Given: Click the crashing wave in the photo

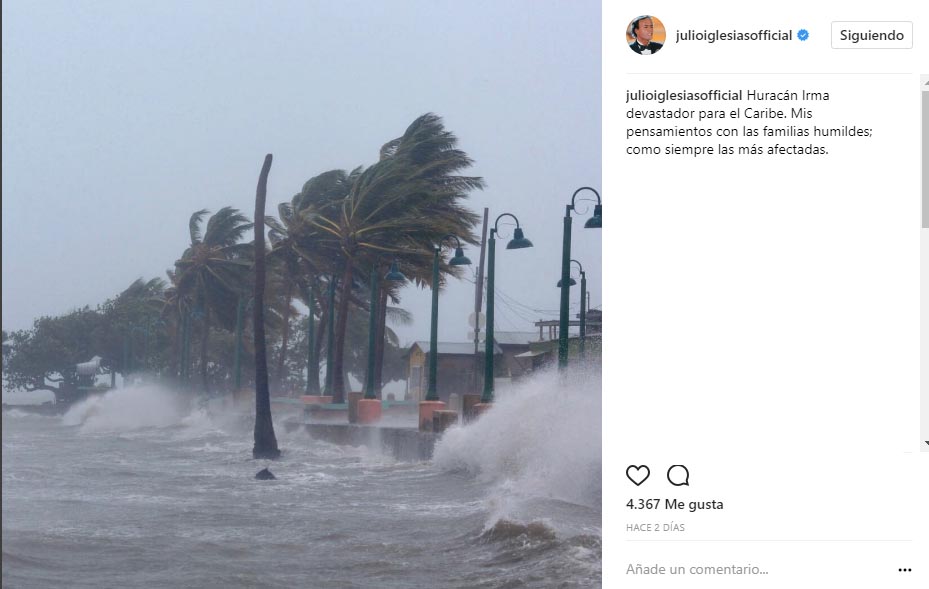Looking at the screenshot, I should [521, 438].
